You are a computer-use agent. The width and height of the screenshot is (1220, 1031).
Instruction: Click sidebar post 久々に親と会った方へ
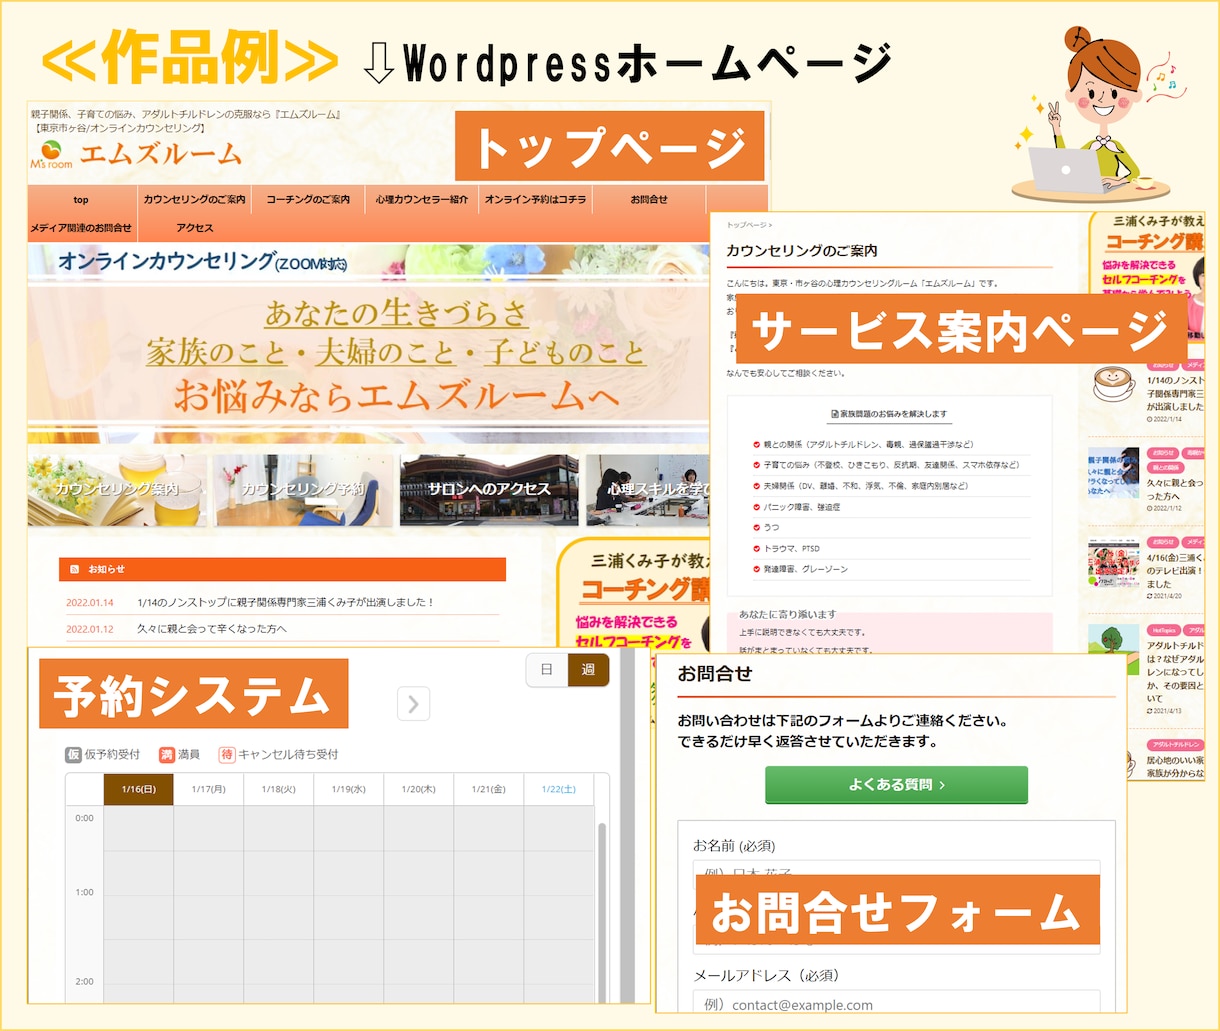pyautogui.click(x=1175, y=489)
